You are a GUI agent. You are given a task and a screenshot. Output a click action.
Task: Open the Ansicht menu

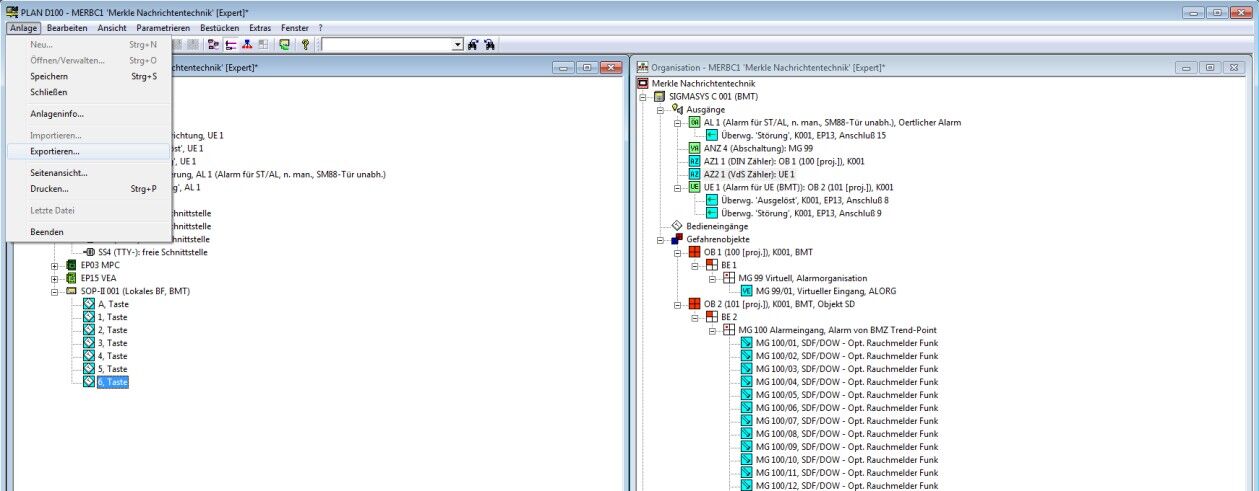click(x=112, y=28)
